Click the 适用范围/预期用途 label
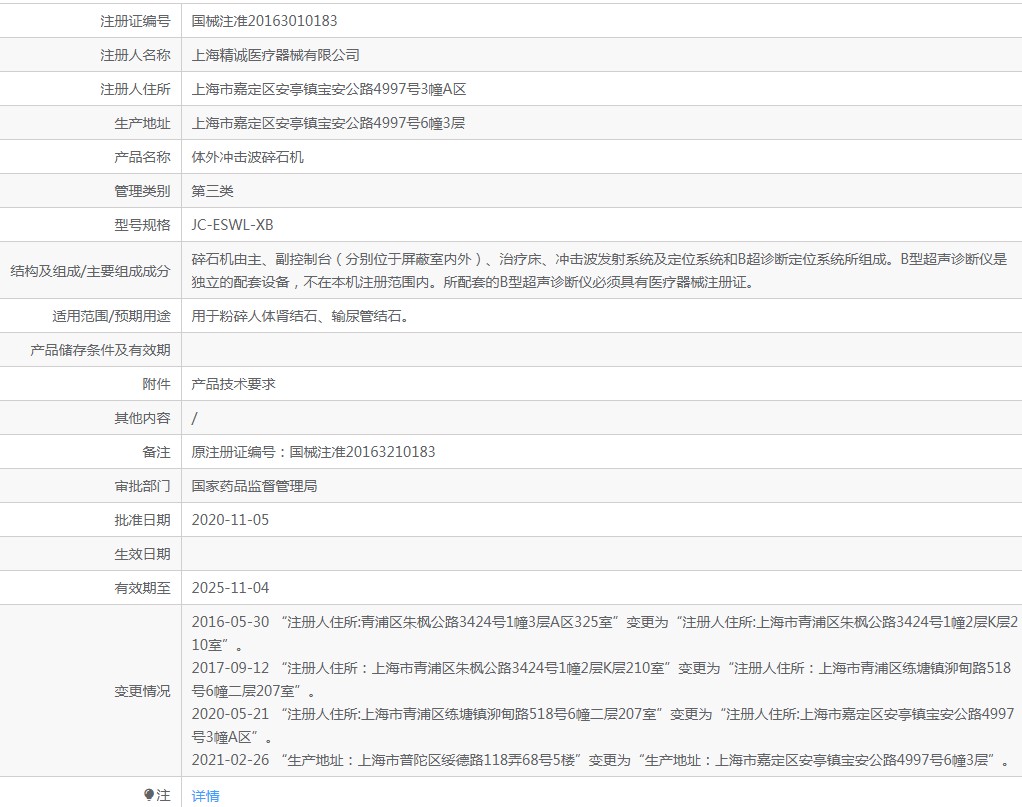The height and width of the screenshot is (807, 1022). pos(111,316)
